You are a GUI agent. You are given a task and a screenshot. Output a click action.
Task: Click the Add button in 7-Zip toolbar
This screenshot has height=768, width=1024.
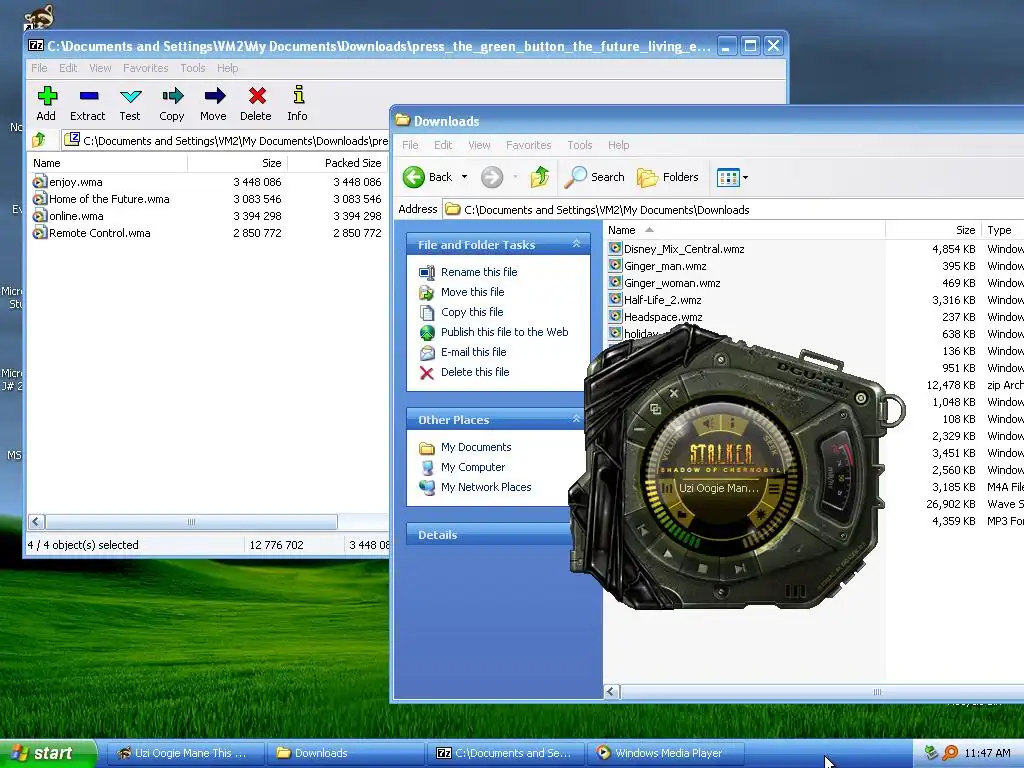click(x=46, y=104)
